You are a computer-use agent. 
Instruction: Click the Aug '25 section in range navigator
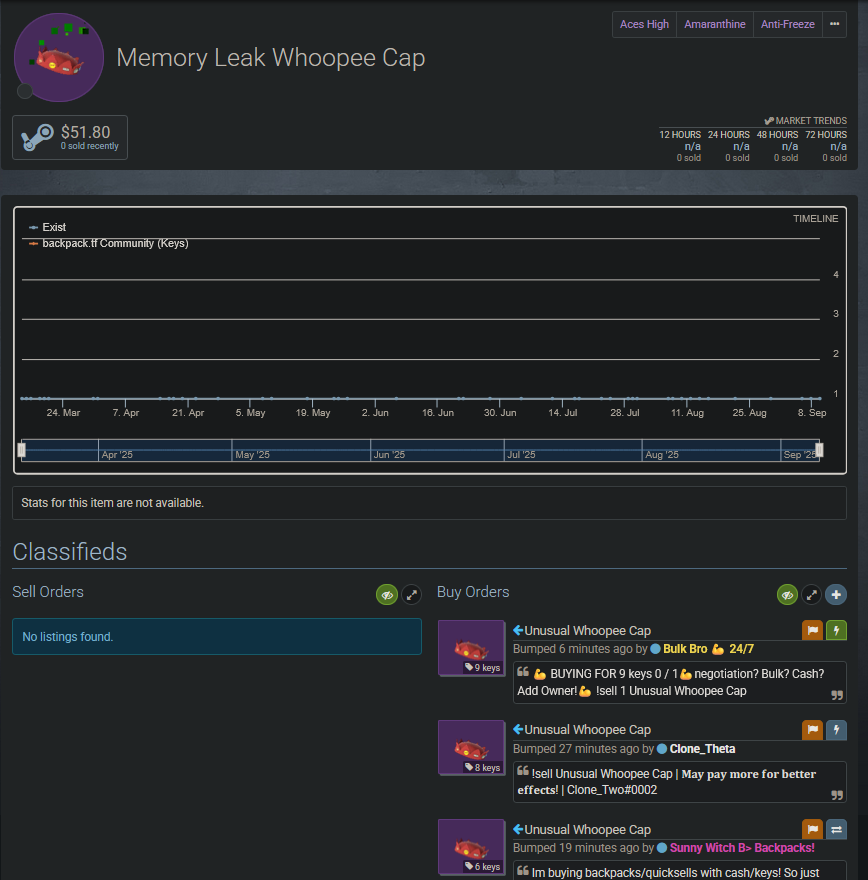click(711, 450)
